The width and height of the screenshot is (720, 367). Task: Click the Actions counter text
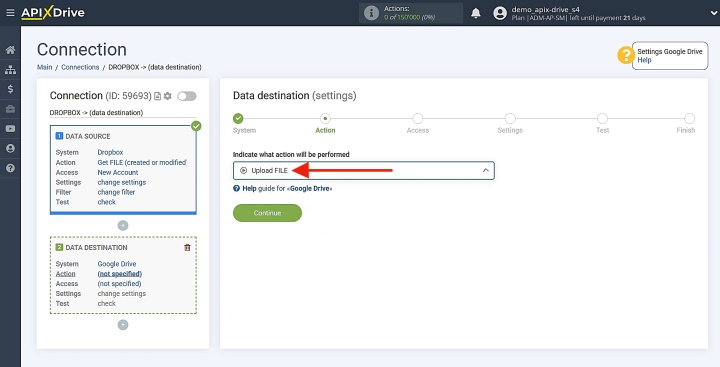pos(409,13)
